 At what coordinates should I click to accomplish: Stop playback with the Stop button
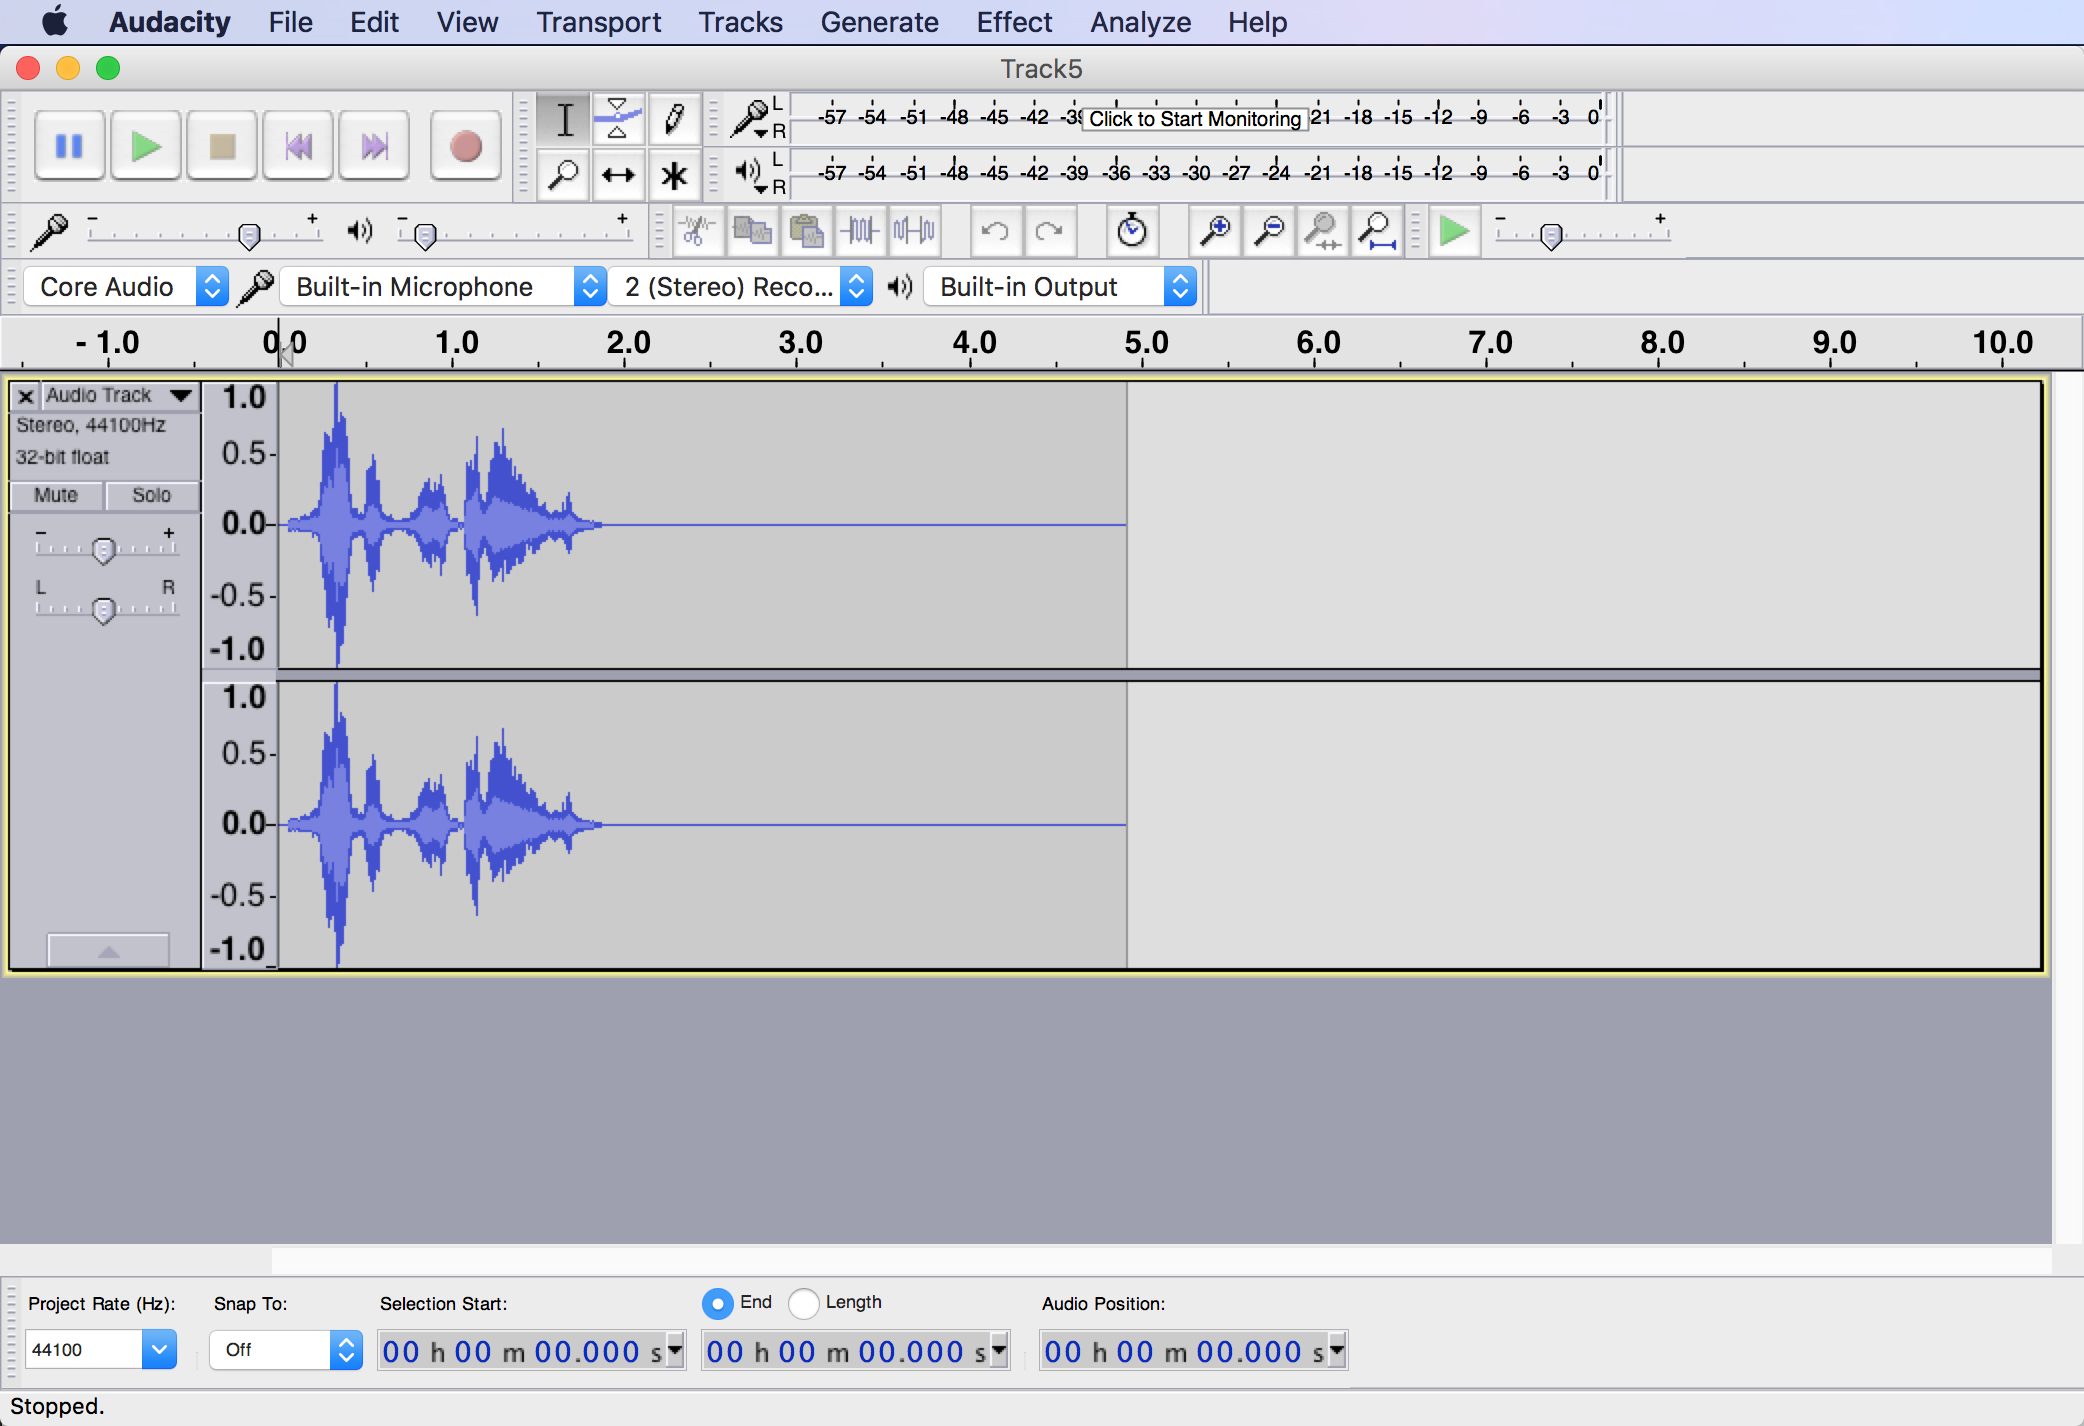(x=222, y=147)
